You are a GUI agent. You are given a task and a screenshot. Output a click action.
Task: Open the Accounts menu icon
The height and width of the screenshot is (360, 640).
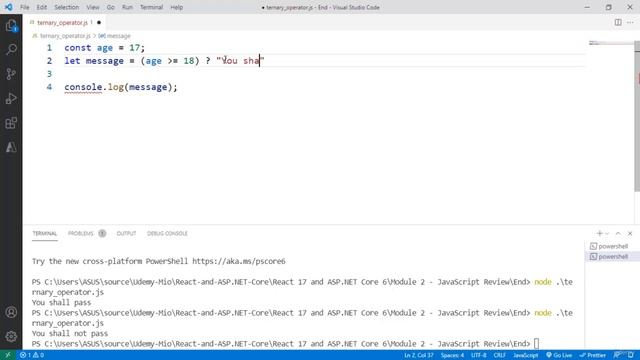(11, 312)
